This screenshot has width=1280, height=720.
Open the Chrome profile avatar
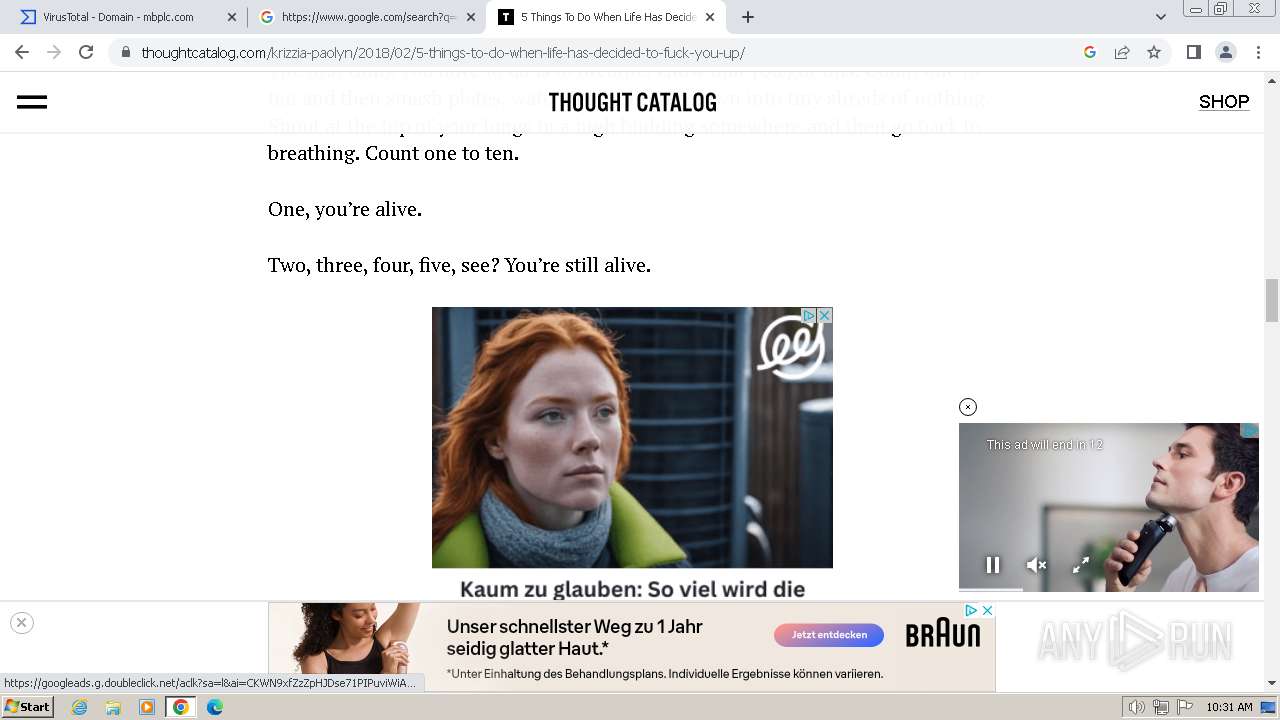1225,52
